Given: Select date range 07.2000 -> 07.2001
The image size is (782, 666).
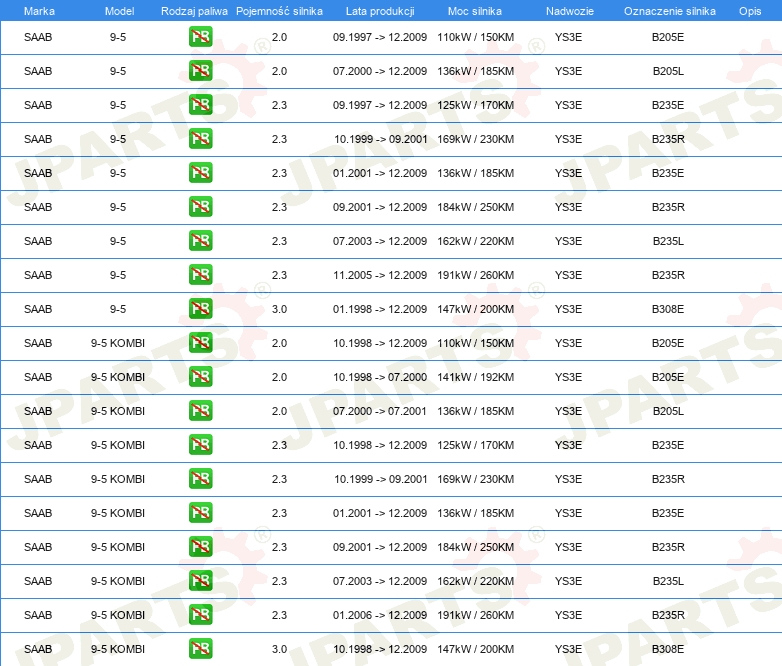Looking at the screenshot, I should coord(380,411).
